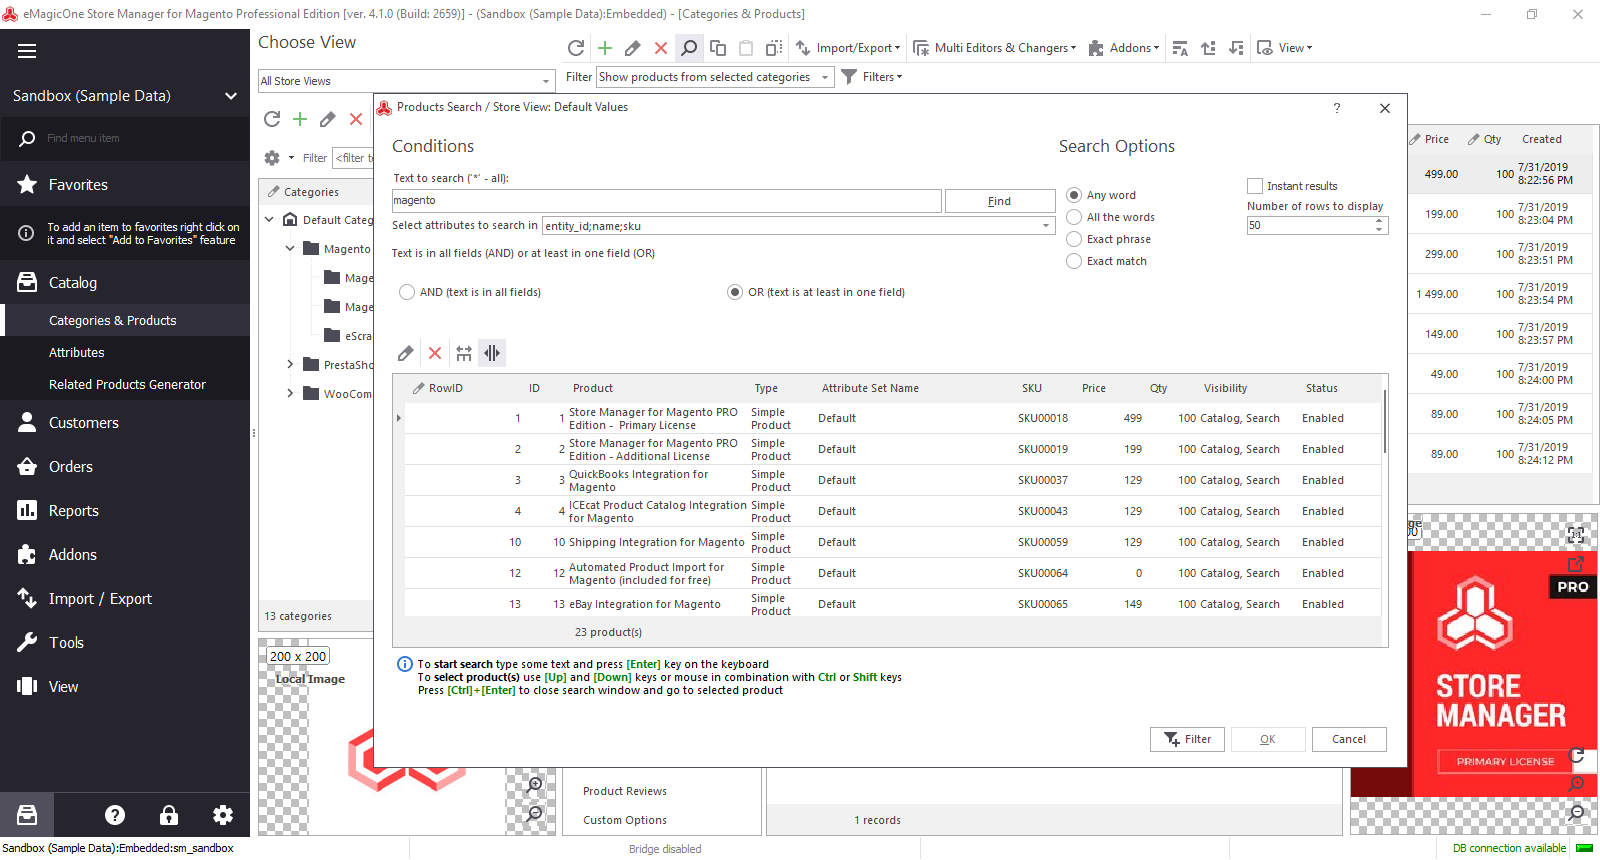Open the Import/Export toolbar menu
Screen dimensions: 1600x860
coord(848,48)
